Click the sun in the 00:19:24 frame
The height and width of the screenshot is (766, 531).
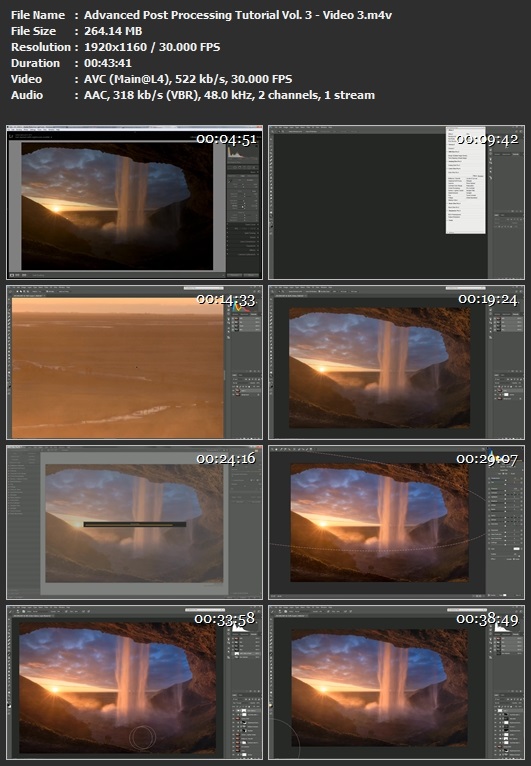click(x=322, y=369)
